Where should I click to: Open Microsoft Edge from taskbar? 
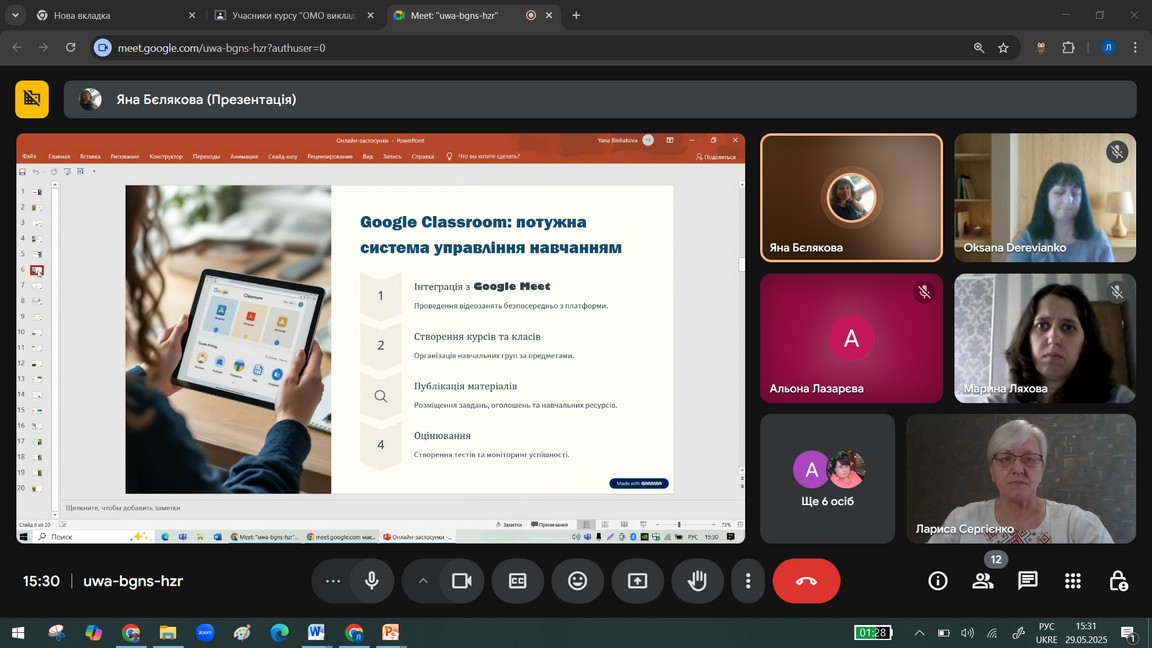(x=279, y=633)
